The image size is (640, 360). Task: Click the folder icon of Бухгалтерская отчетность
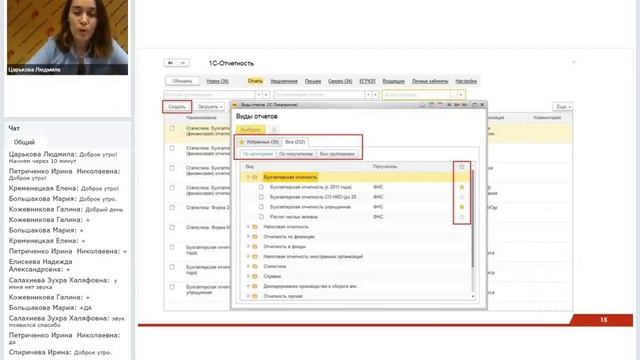255,177
